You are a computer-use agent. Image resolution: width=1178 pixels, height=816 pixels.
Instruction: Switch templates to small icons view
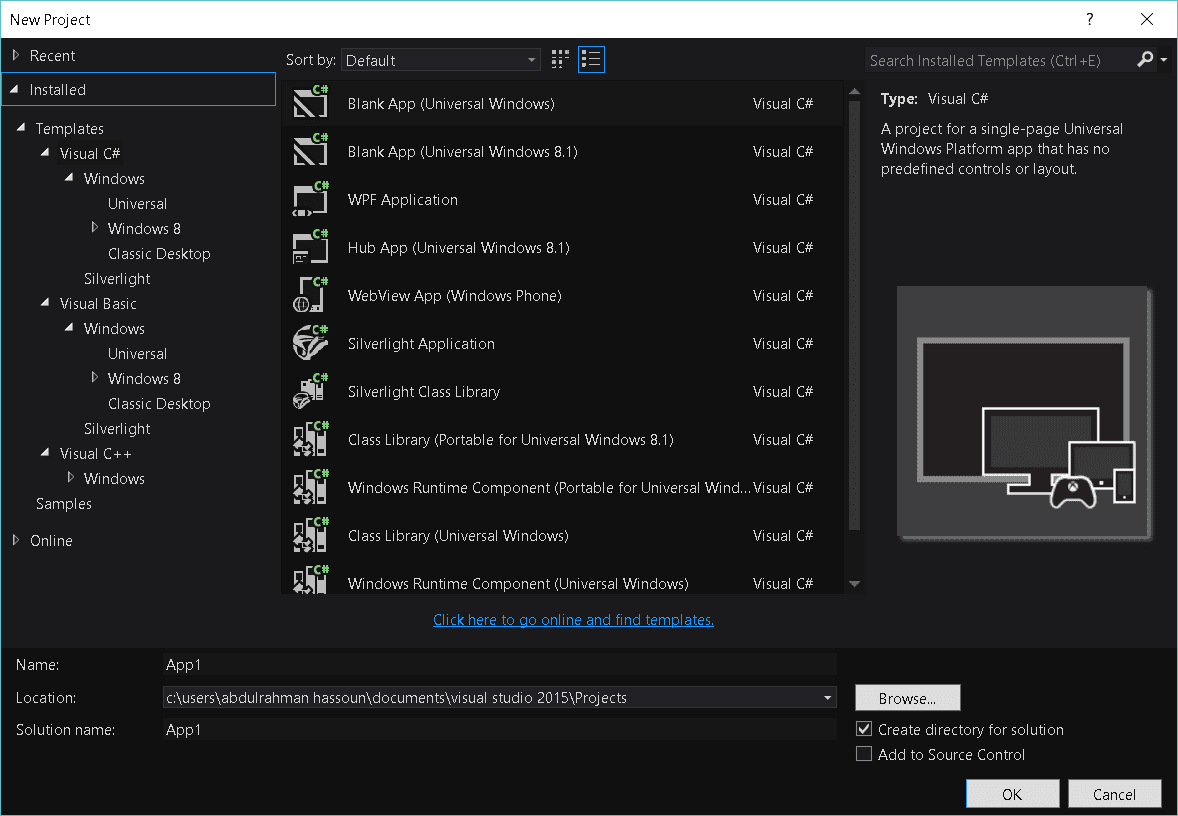[x=559, y=59]
